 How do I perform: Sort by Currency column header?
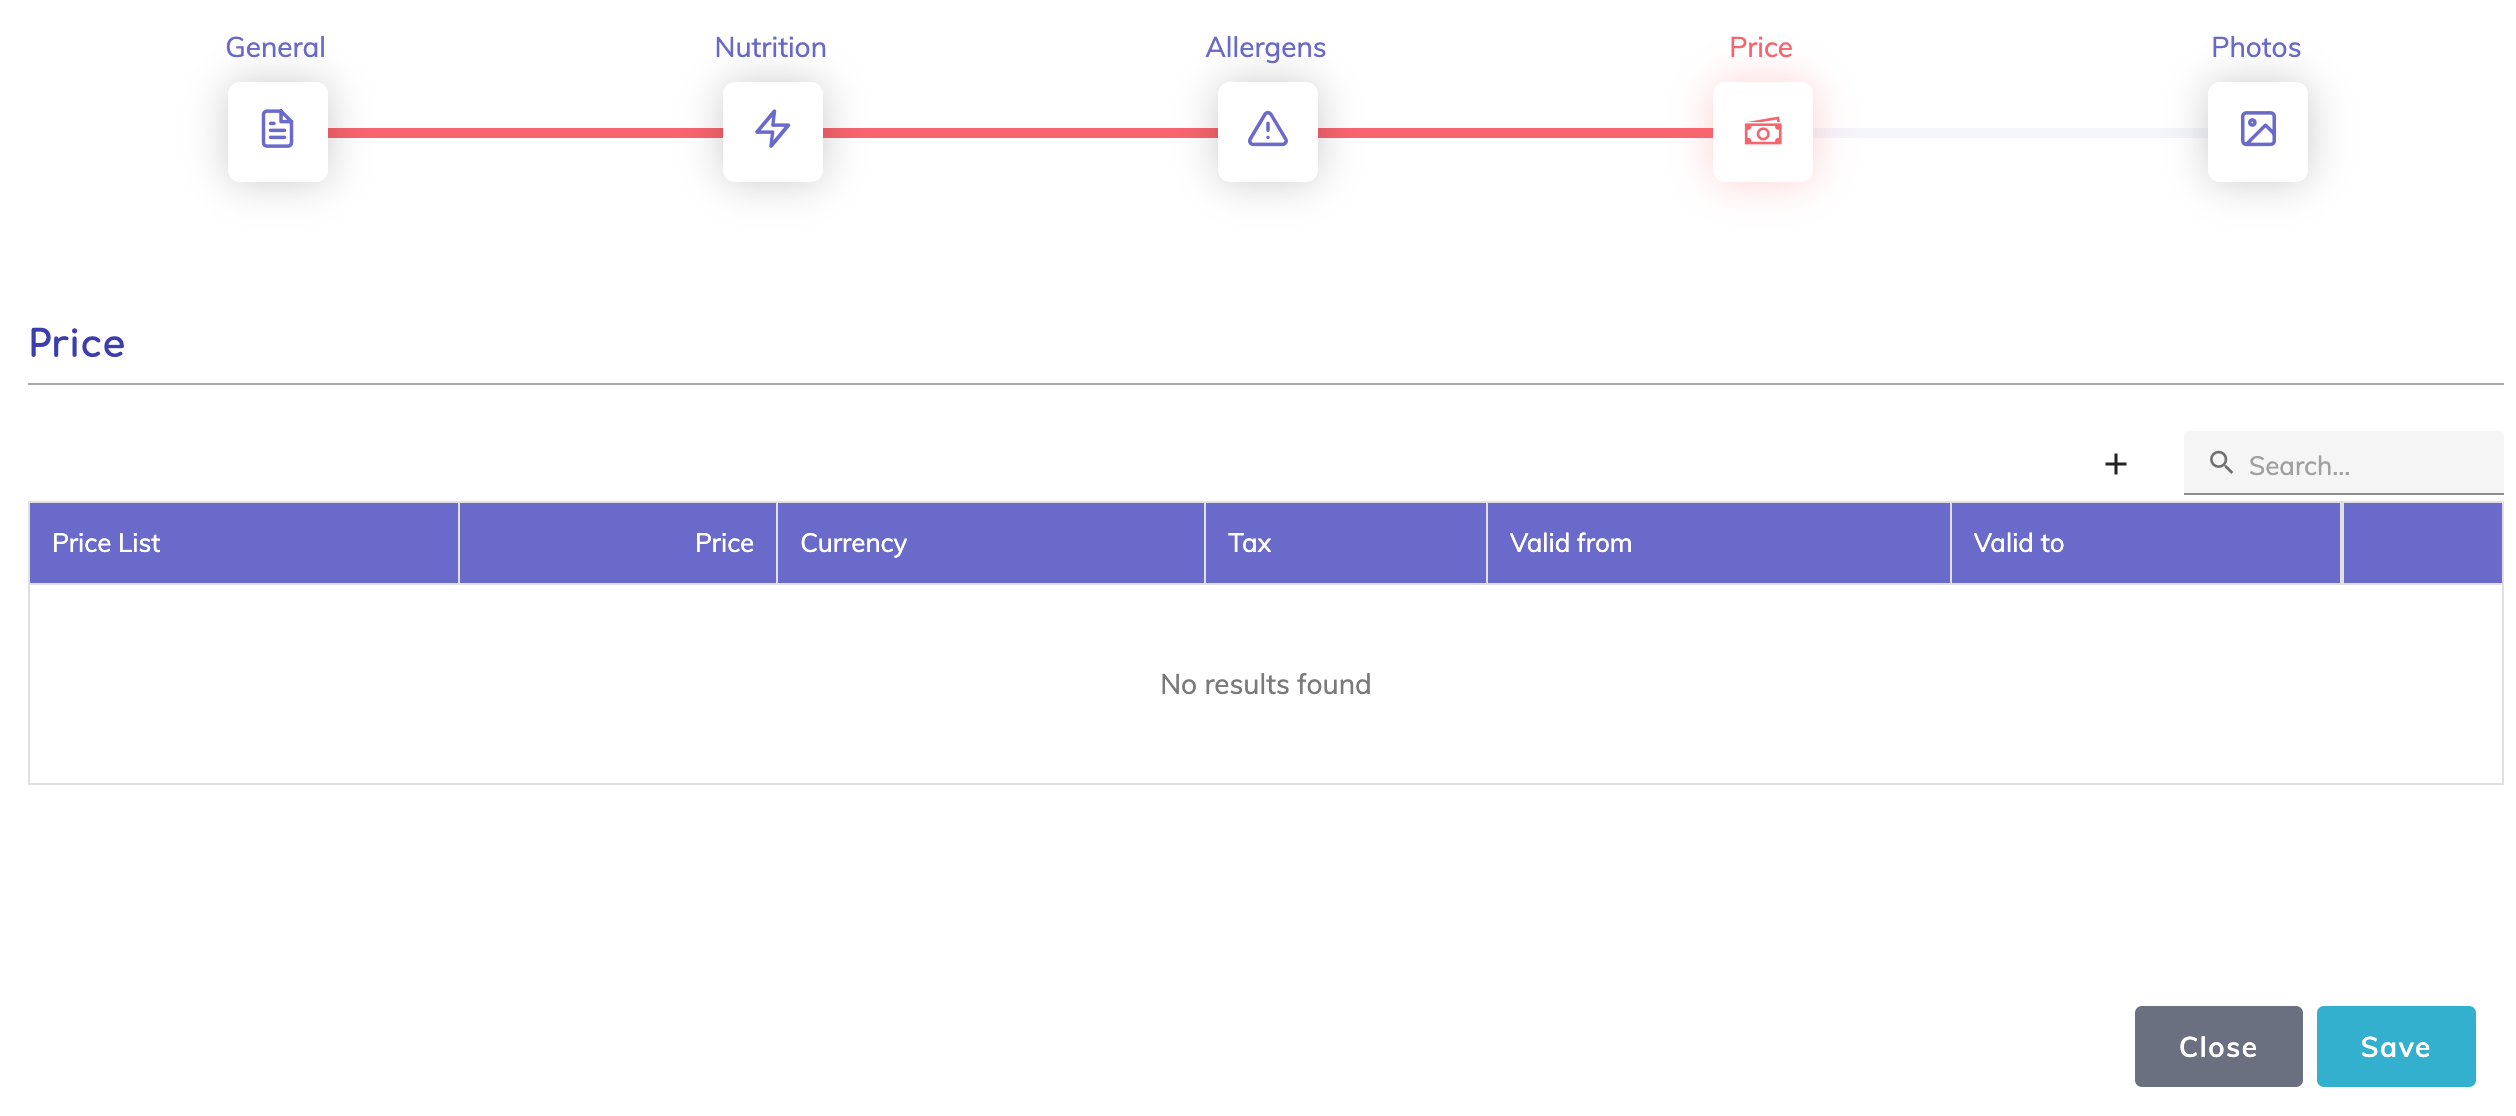pyautogui.click(x=853, y=543)
